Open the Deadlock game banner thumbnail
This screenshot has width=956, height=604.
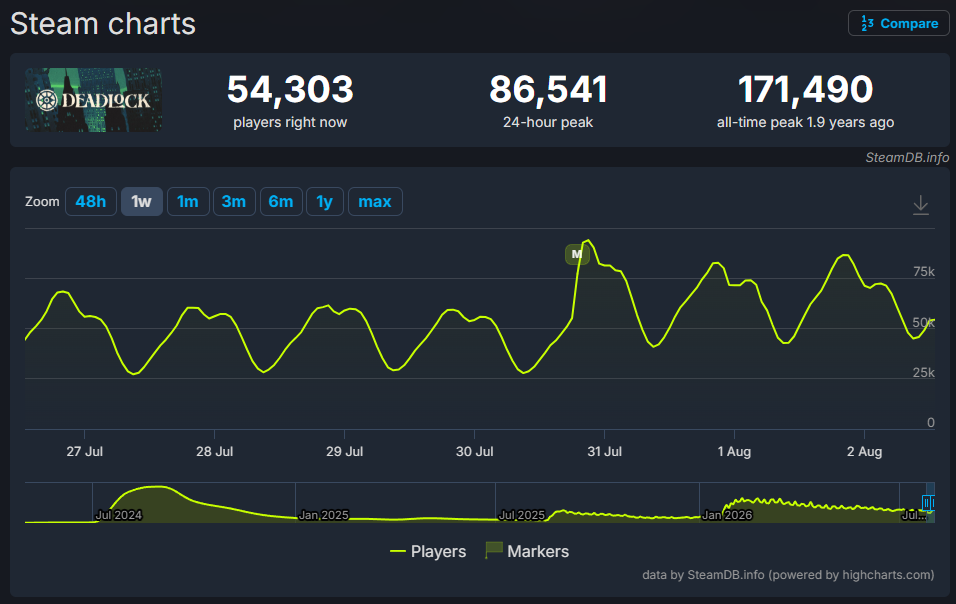click(93, 100)
